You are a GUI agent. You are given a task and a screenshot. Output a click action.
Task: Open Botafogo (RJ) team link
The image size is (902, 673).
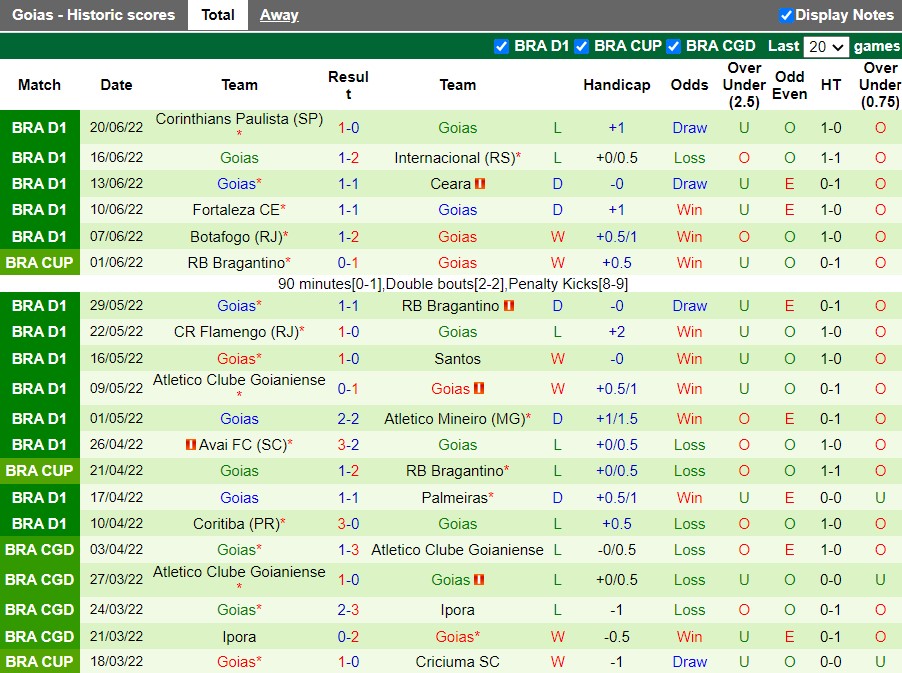click(x=236, y=236)
